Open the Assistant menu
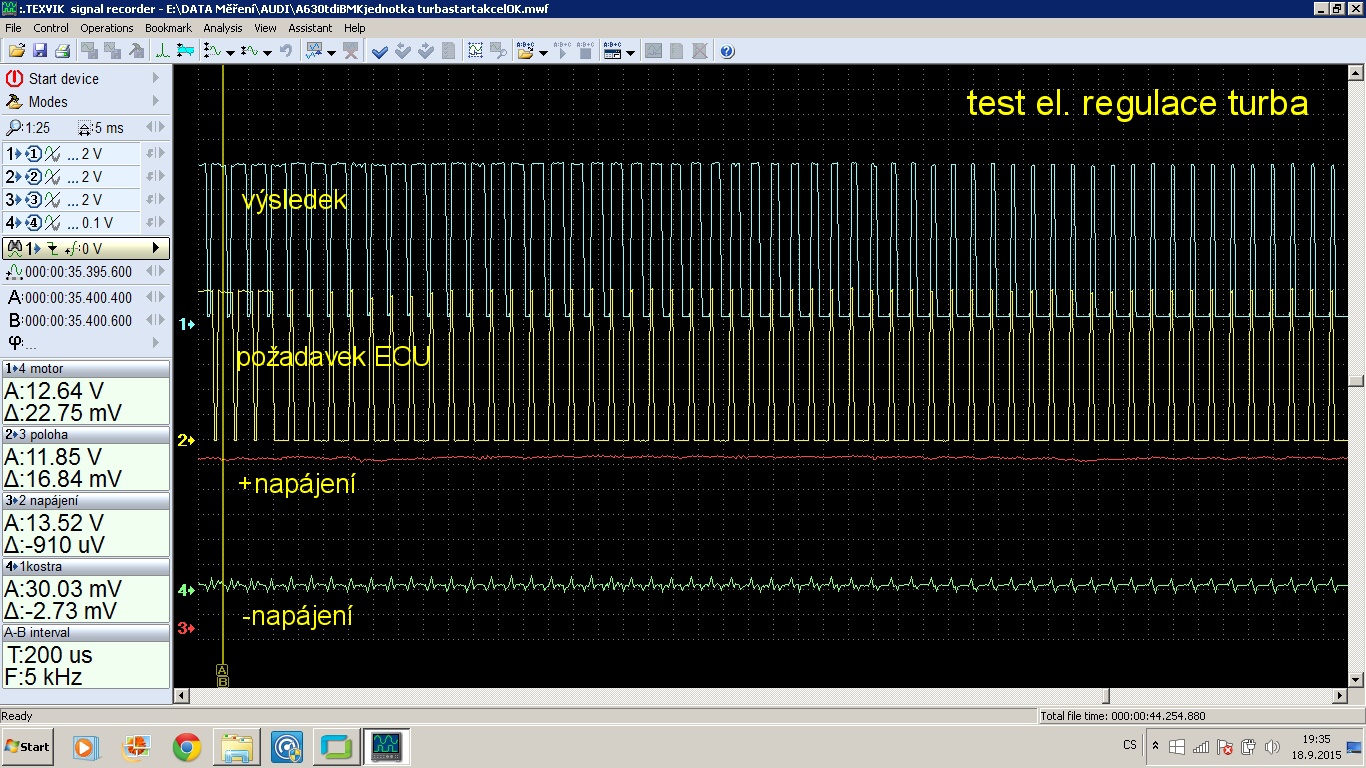The image size is (1366, 768). click(310, 28)
